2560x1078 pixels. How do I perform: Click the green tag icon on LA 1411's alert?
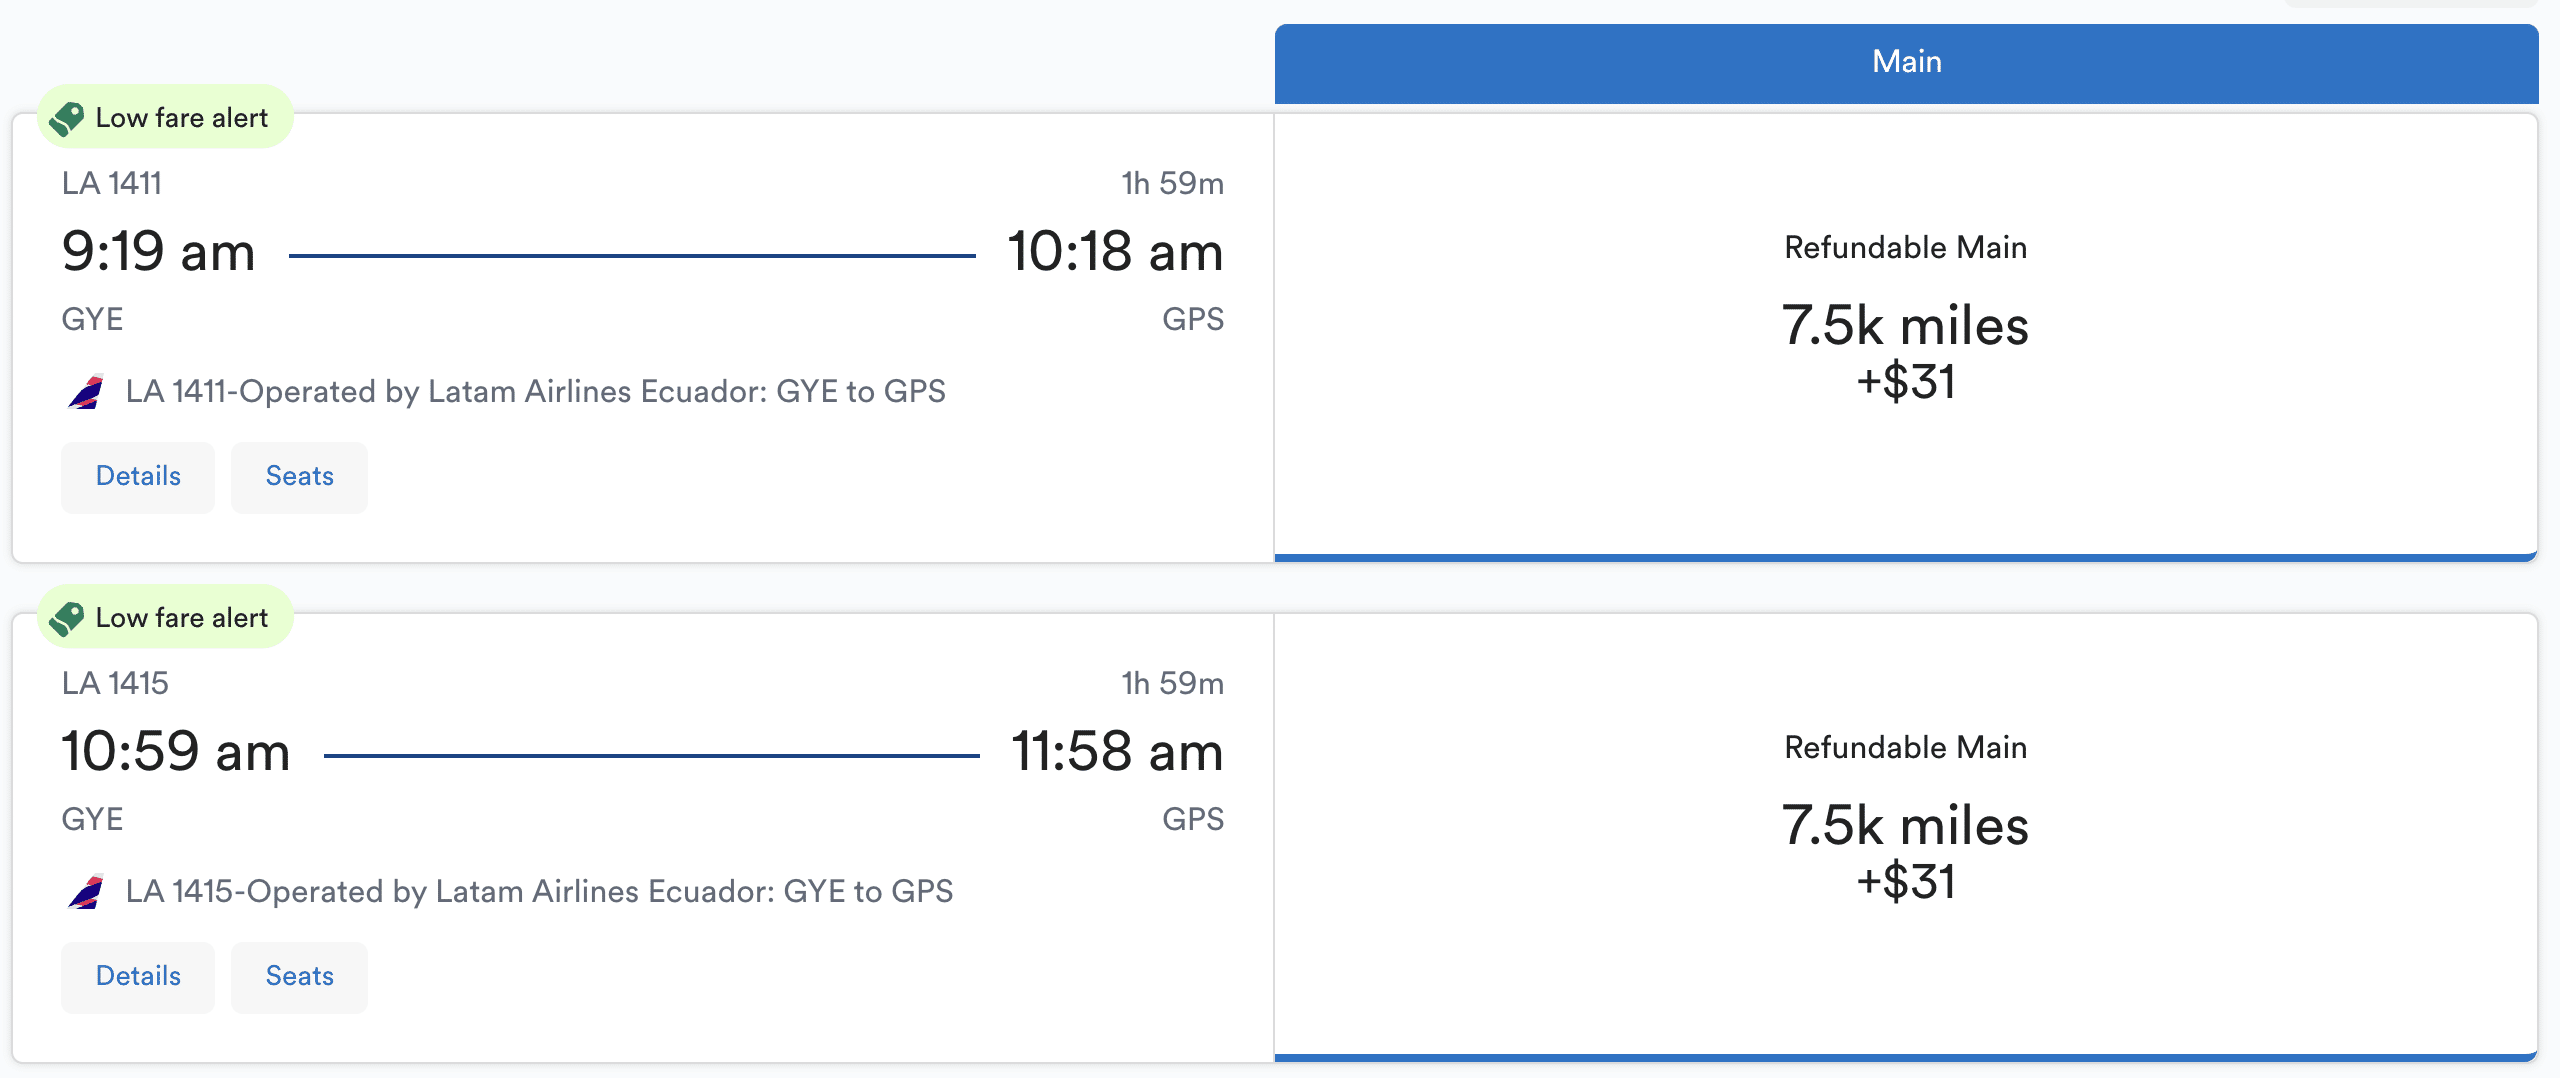(x=67, y=119)
